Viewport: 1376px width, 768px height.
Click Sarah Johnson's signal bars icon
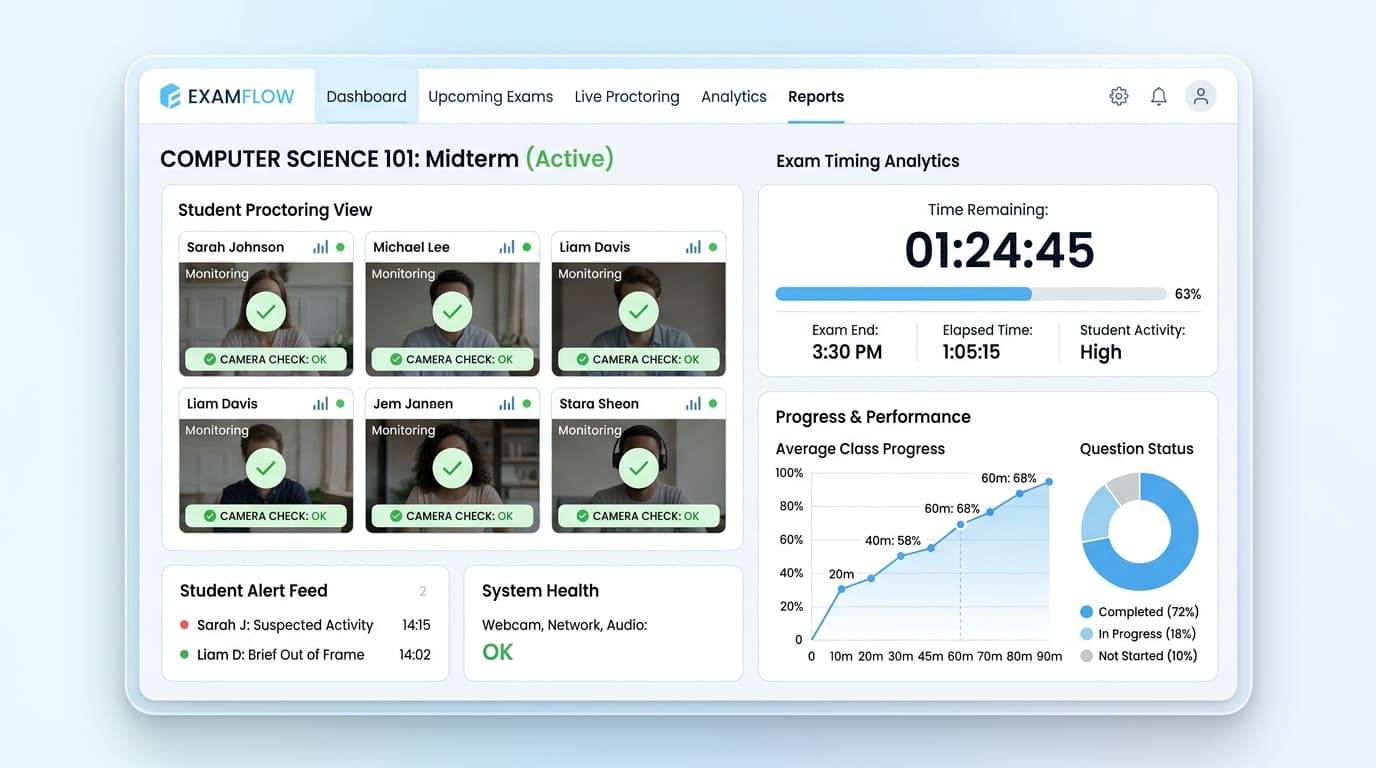pyautogui.click(x=321, y=247)
